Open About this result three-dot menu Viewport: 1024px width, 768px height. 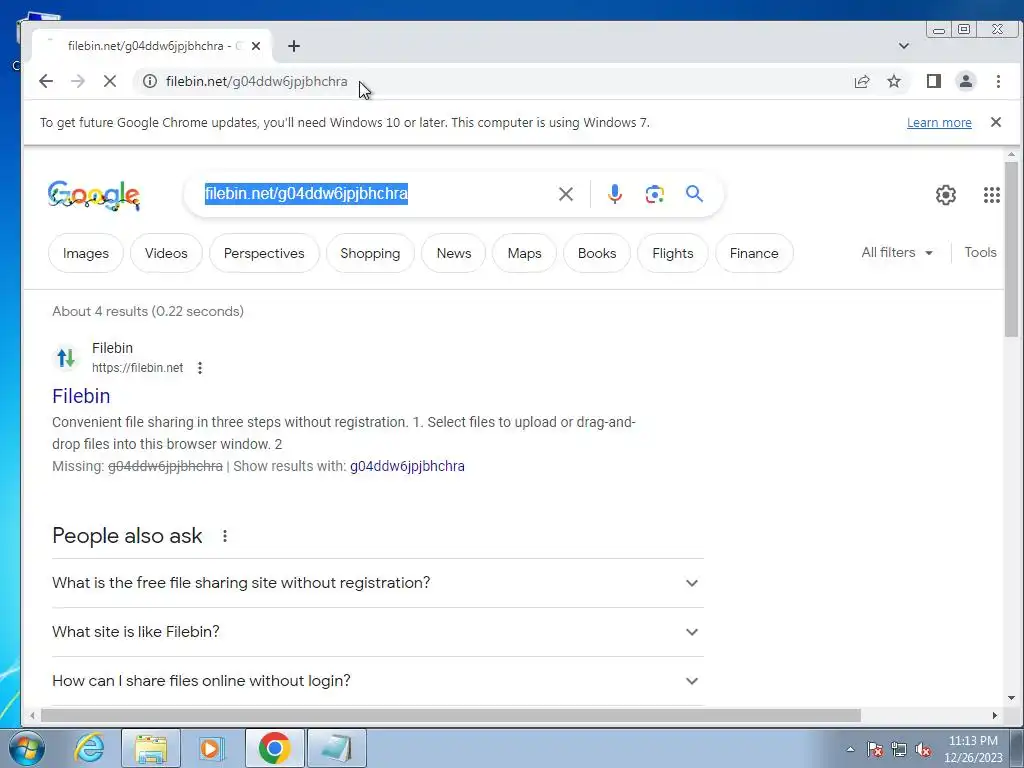pyautogui.click(x=200, y=368)
